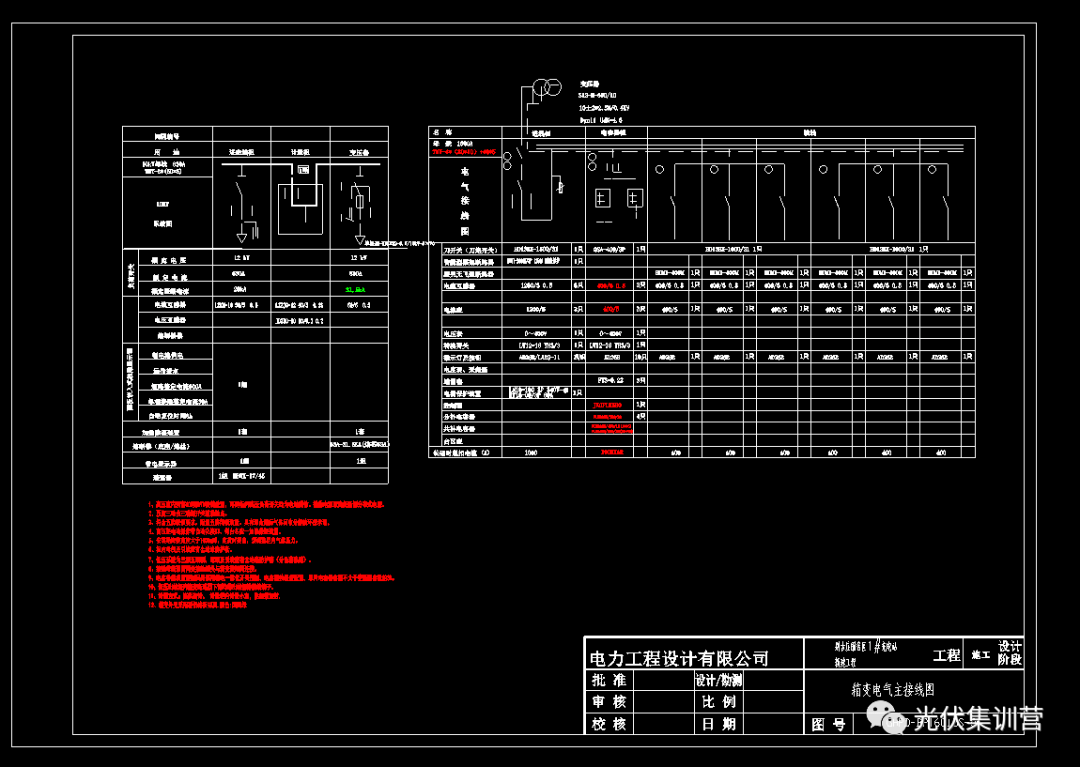Image resolution: width=1080 pixels, height=767 pixels.
Task: Click the last feeder circle symbol on the far right
Action: [932, 170]
